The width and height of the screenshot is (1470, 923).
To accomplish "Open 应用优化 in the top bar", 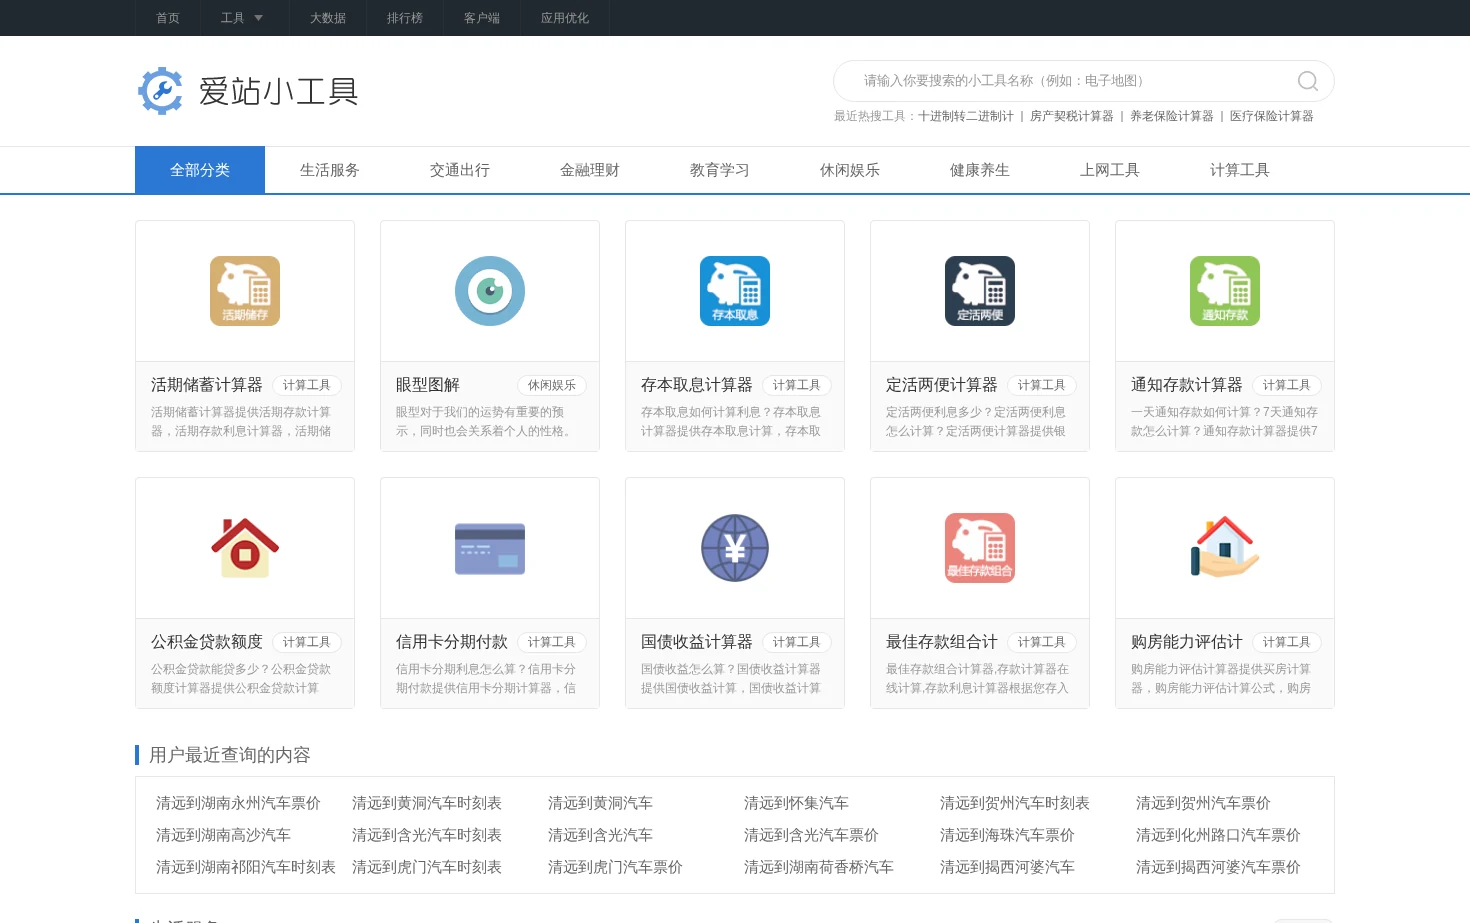I will click(565, 18).
